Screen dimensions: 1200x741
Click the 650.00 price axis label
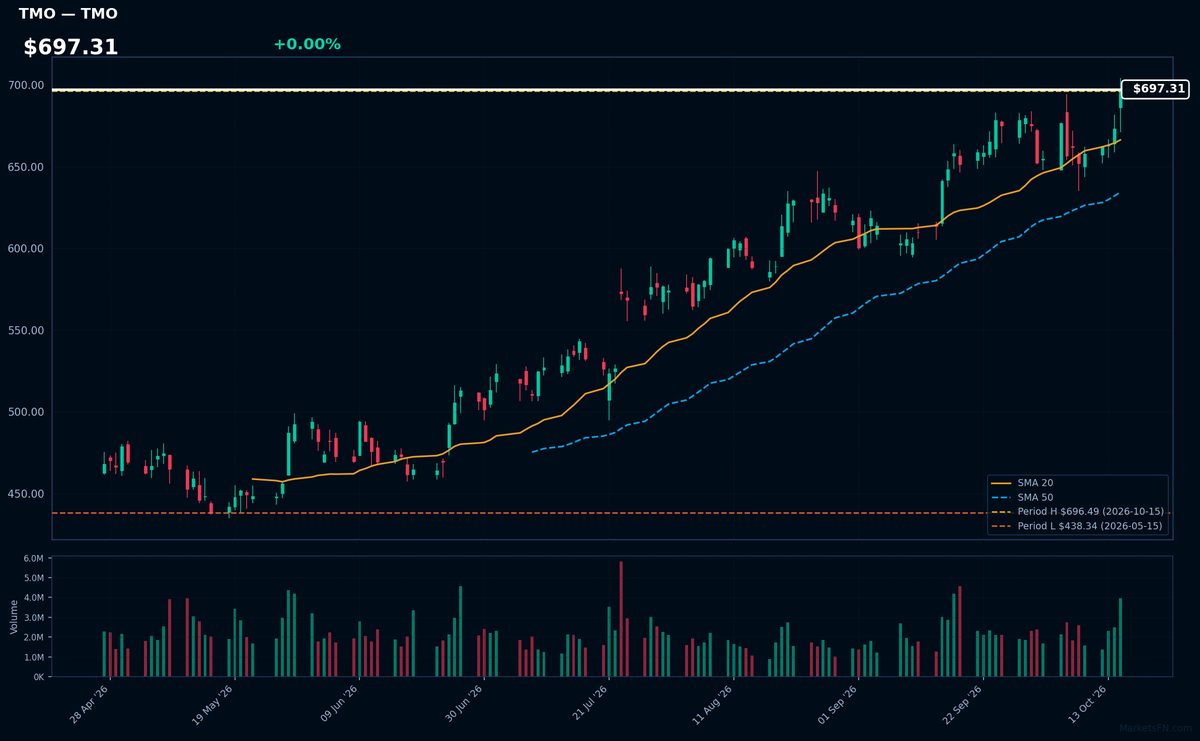[x=27, y=168]
